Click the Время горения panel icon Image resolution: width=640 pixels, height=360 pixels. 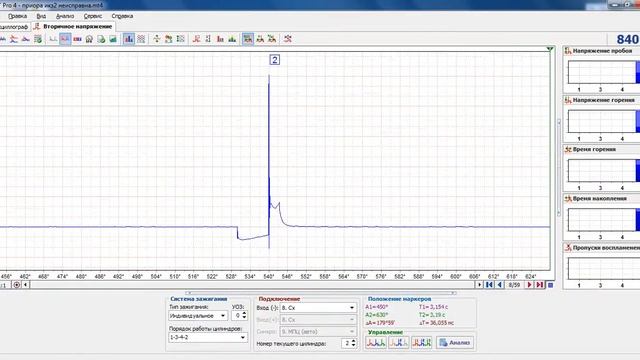tap(568, 149)
